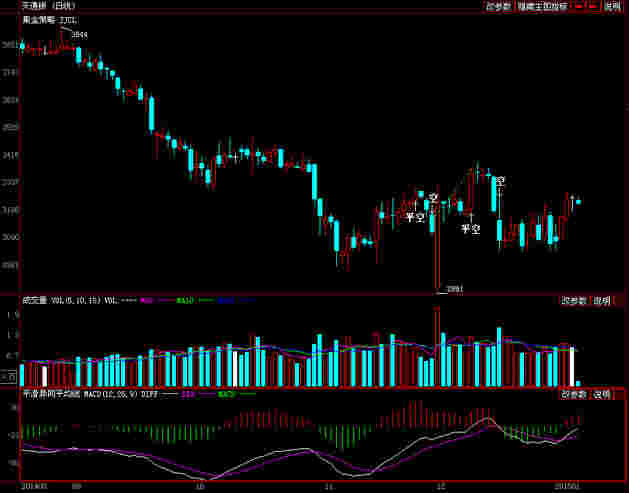Image resolution: width=629 pixels, height=493 pixels.
Task: Click the 空 short signal arrow near 平空
Action: (433, 196)
